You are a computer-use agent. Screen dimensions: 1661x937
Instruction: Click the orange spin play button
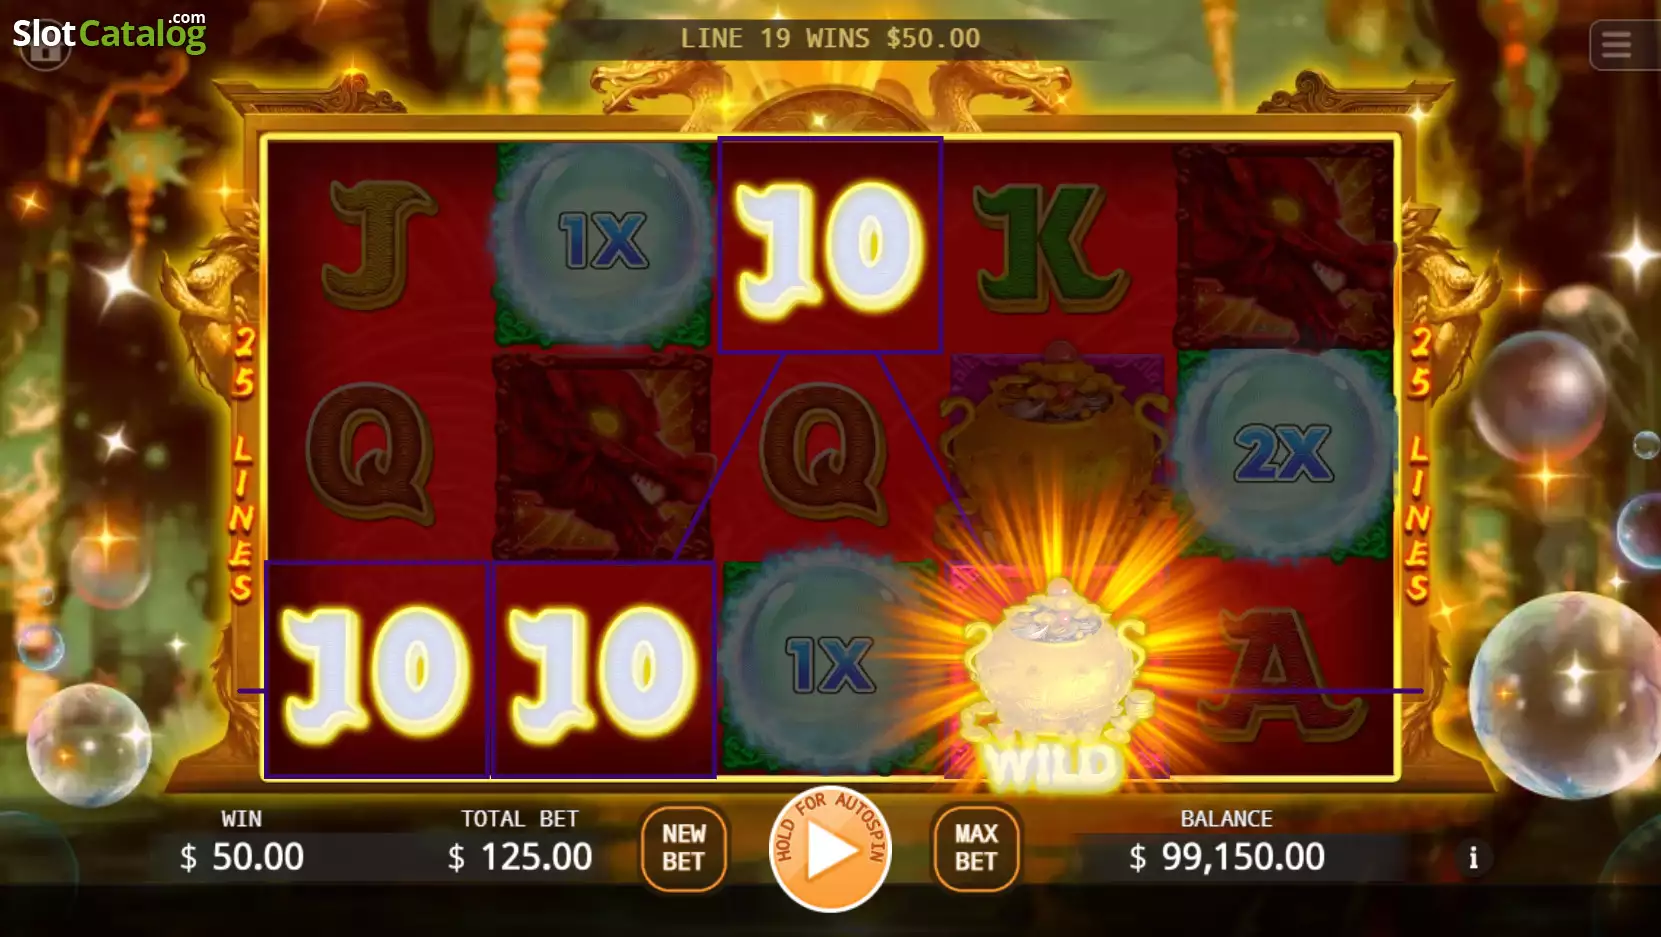pos(829,849)
